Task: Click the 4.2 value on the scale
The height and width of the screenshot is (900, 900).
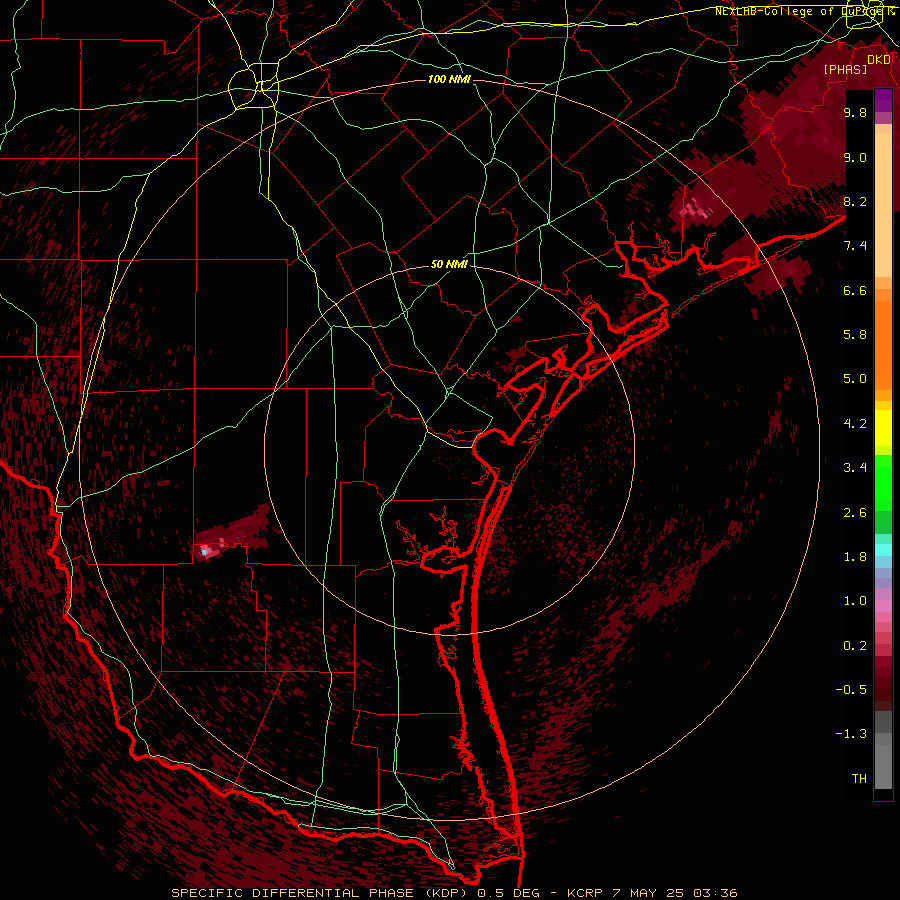Action: click(855, 424)
